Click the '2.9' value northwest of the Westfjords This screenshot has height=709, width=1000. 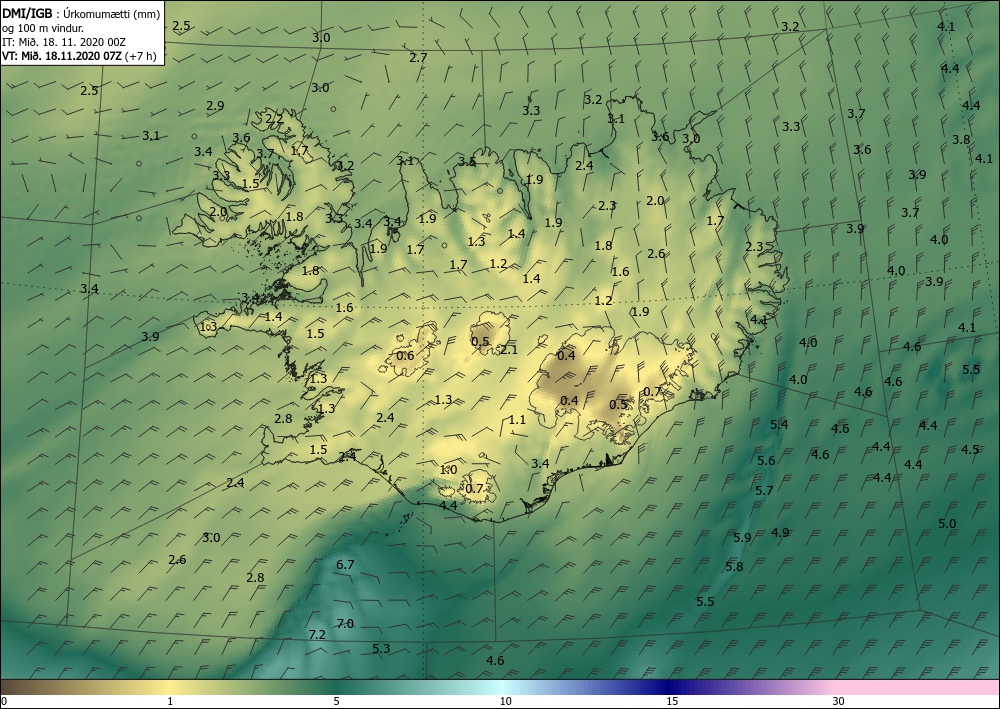point(216,106)
